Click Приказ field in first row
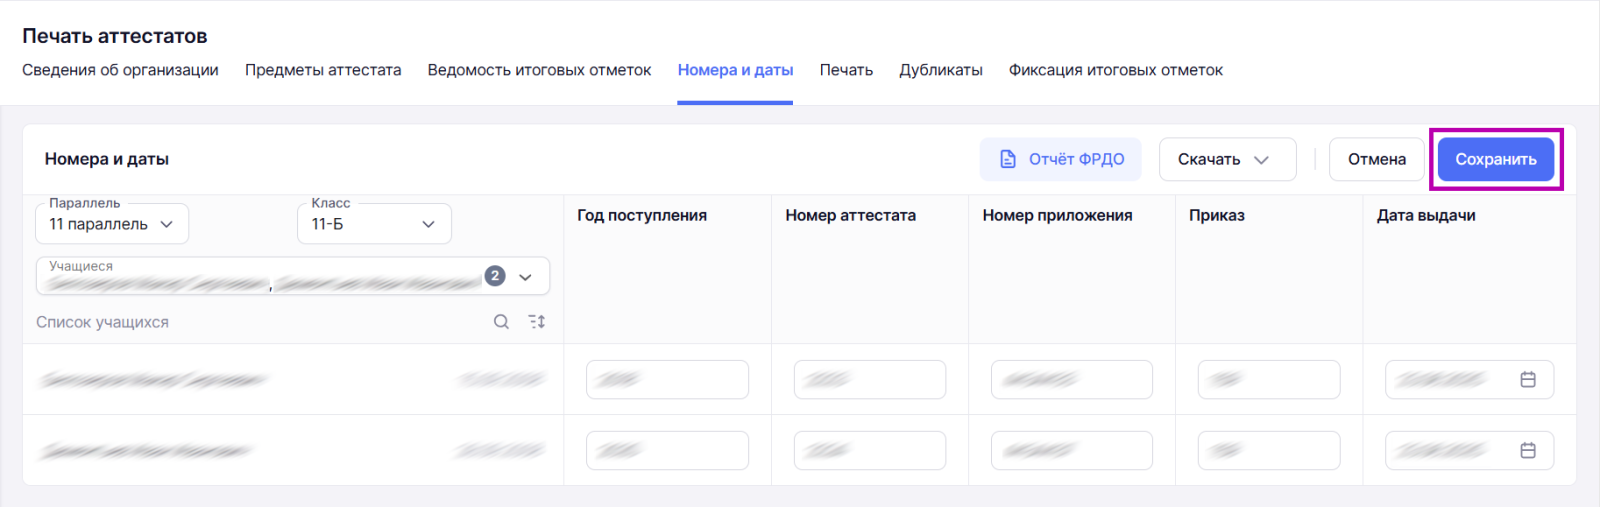Screen dimensions: 1600x507 1268,380
